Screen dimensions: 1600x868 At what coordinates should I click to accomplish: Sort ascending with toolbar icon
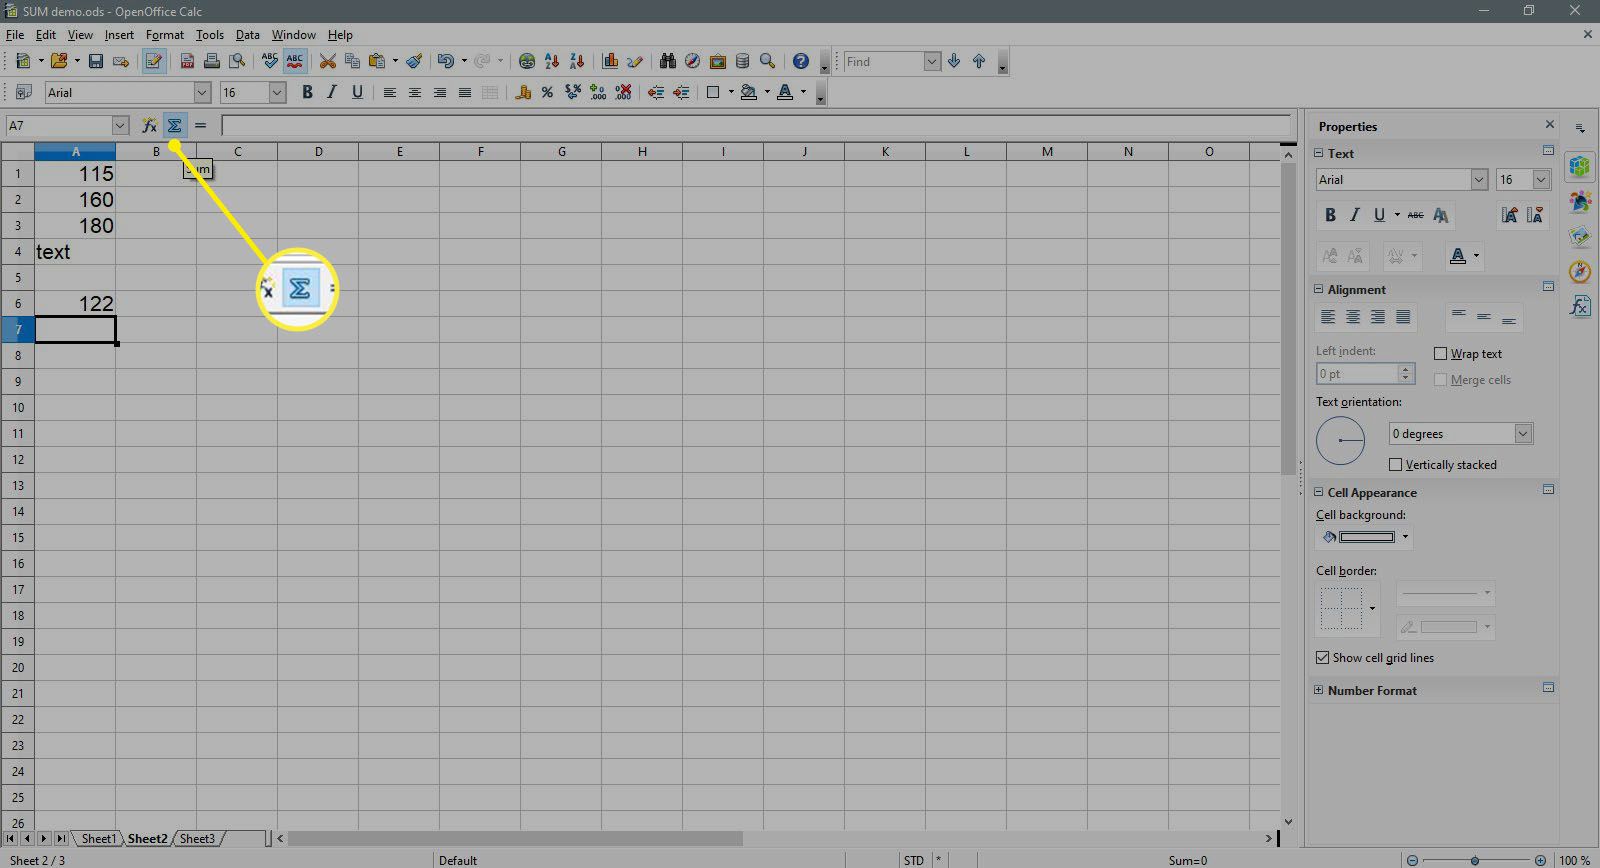[x=552, y=61]
